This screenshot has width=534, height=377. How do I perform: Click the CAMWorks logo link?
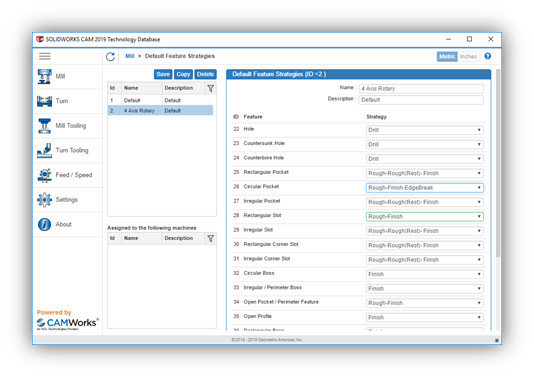[x=68, y=323]
